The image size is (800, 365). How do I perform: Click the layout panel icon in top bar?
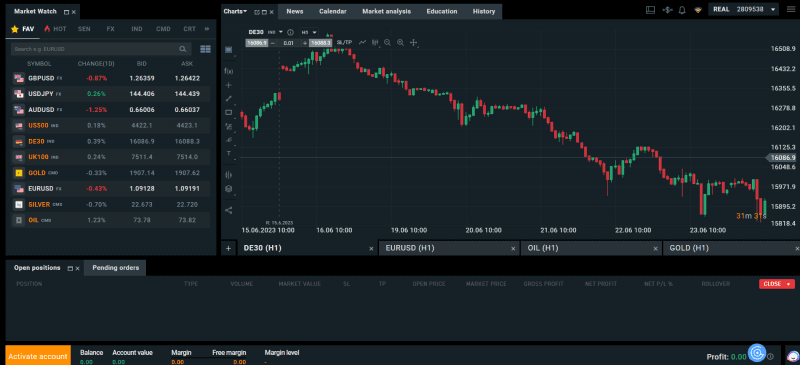(650, 10)
